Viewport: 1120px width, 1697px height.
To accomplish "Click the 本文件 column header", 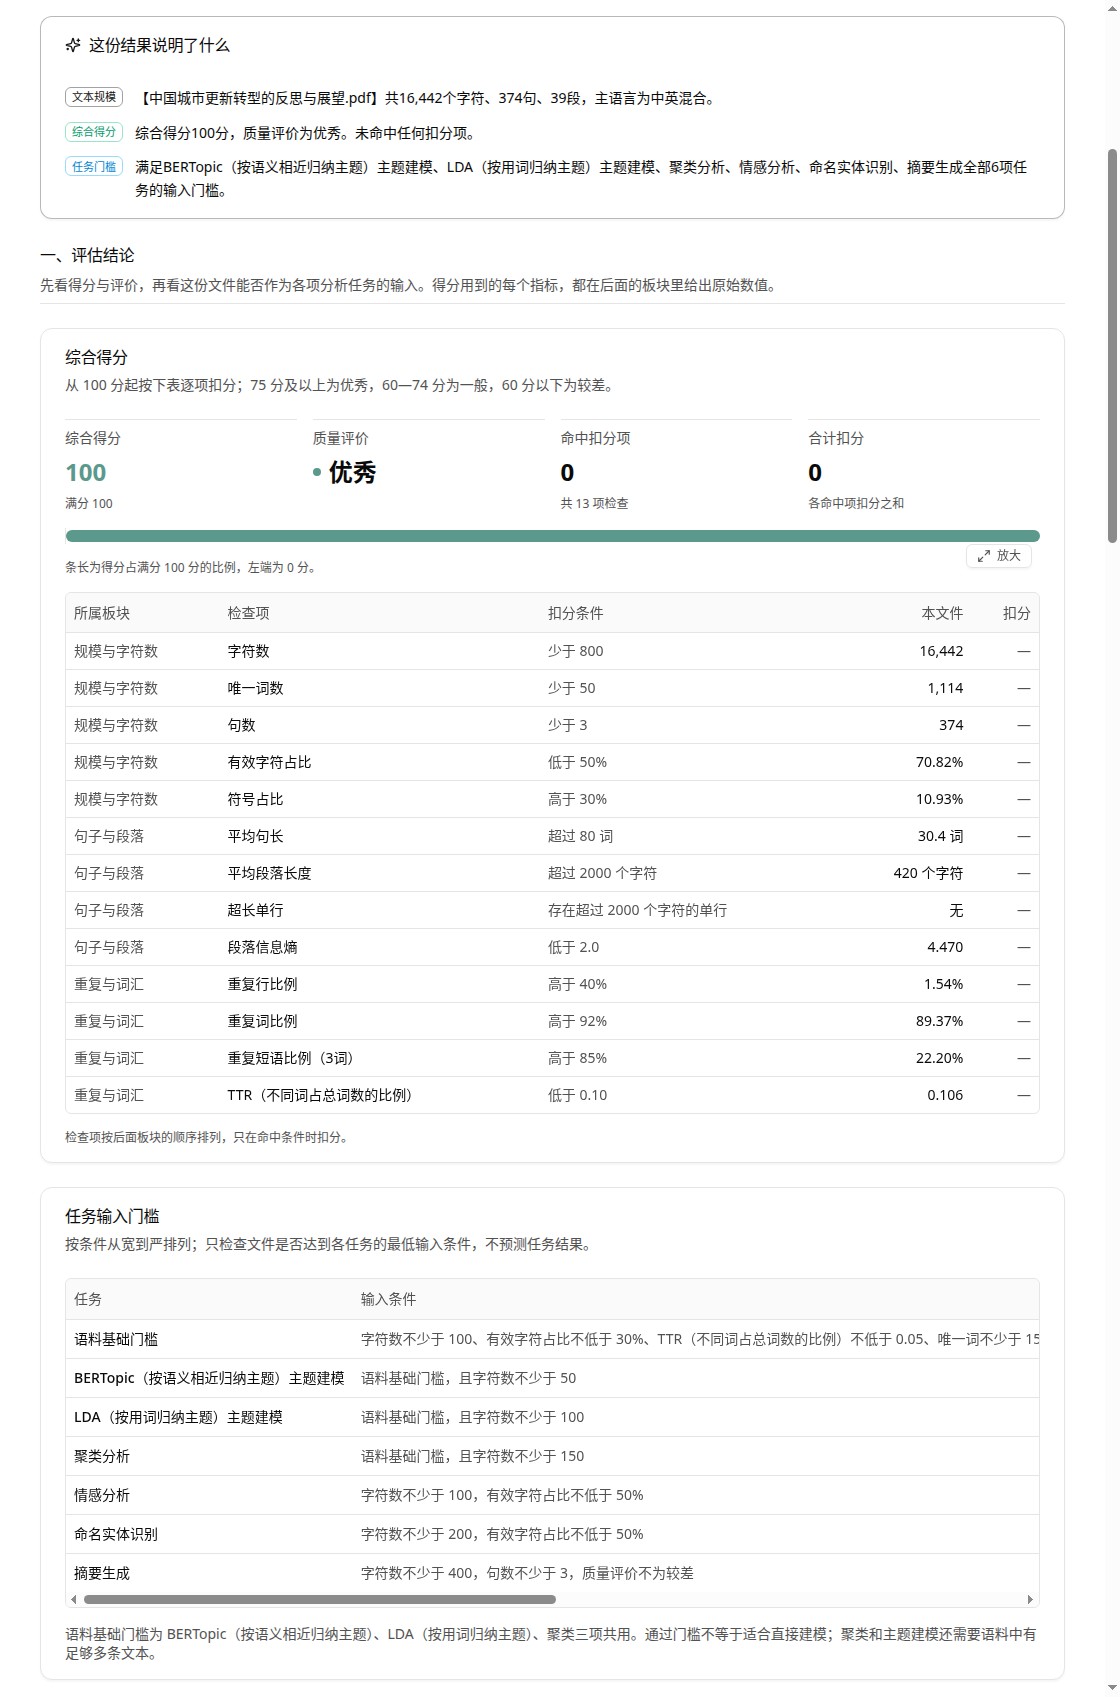I will click(942, 613).
